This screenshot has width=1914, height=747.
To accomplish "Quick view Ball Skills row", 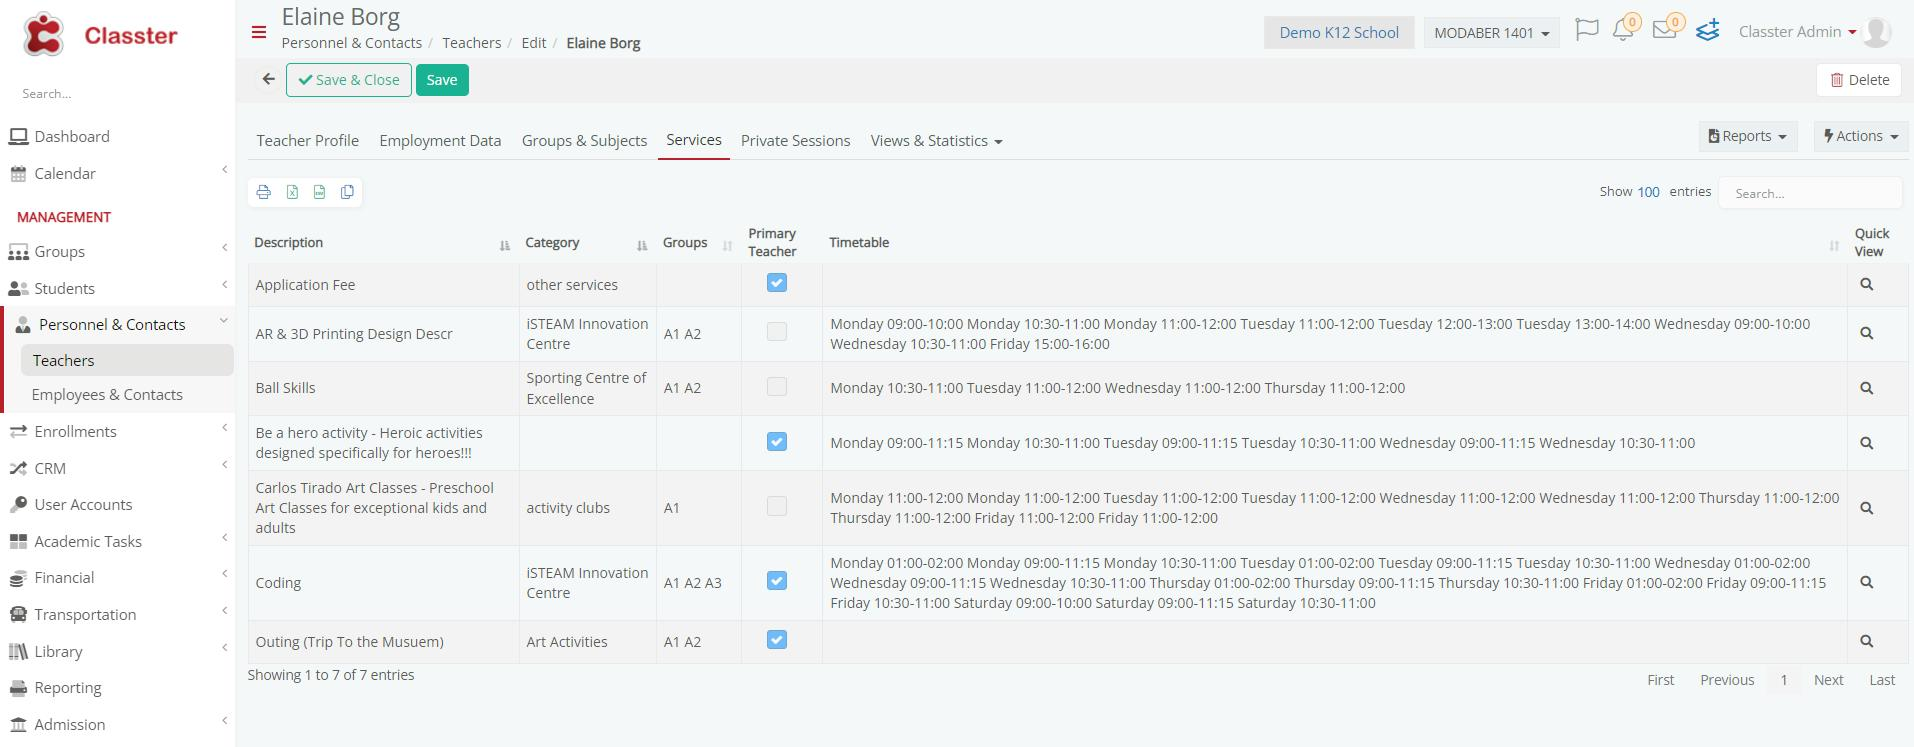I will 1866,388.
